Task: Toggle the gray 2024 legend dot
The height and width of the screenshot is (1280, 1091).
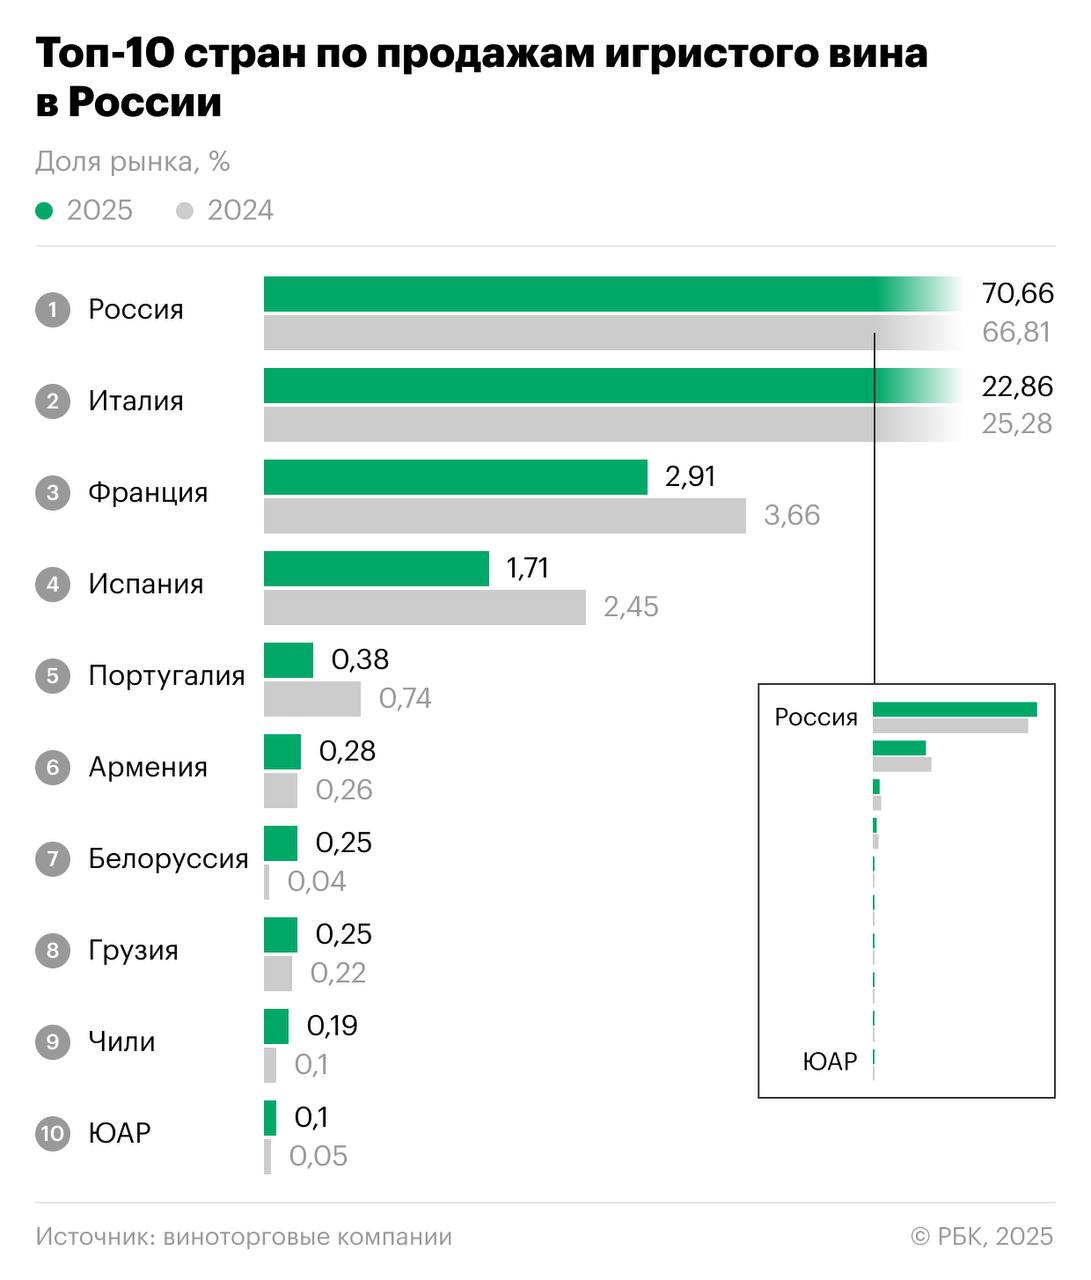Action: pos(184,211)
